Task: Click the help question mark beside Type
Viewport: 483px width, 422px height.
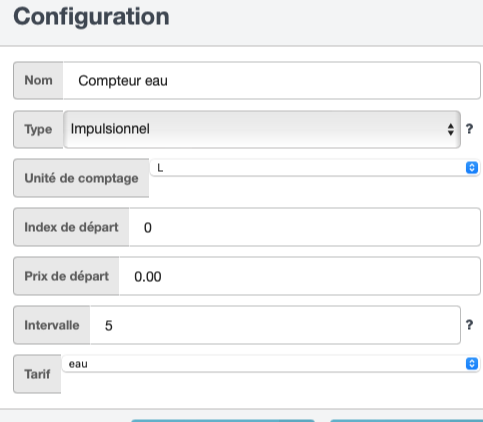Action: [469, 129]
